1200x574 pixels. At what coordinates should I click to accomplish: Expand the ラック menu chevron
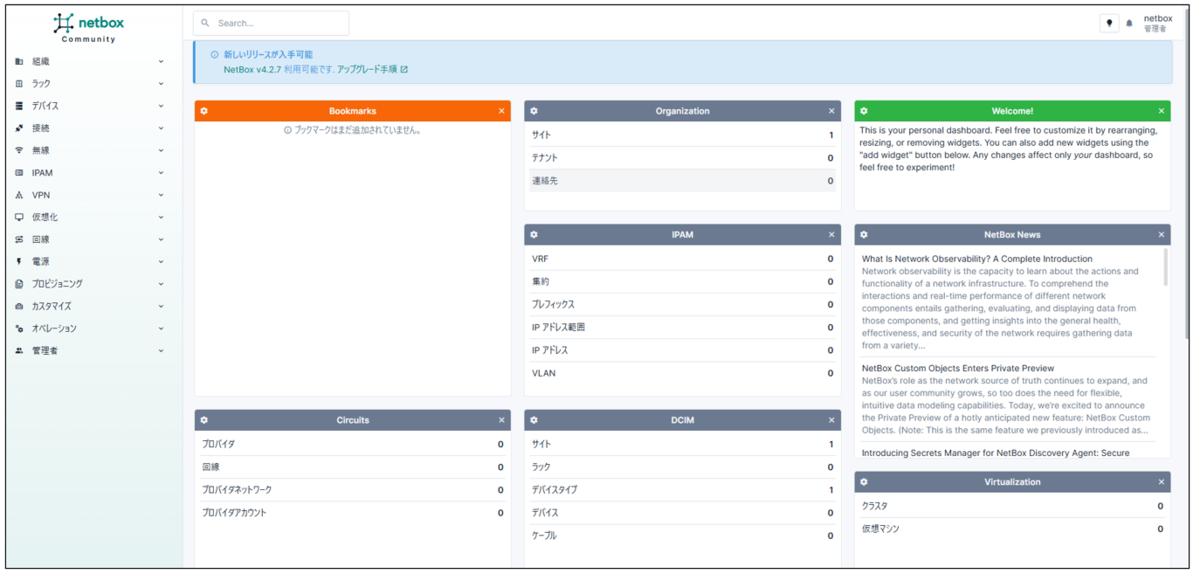pos(161,84)
